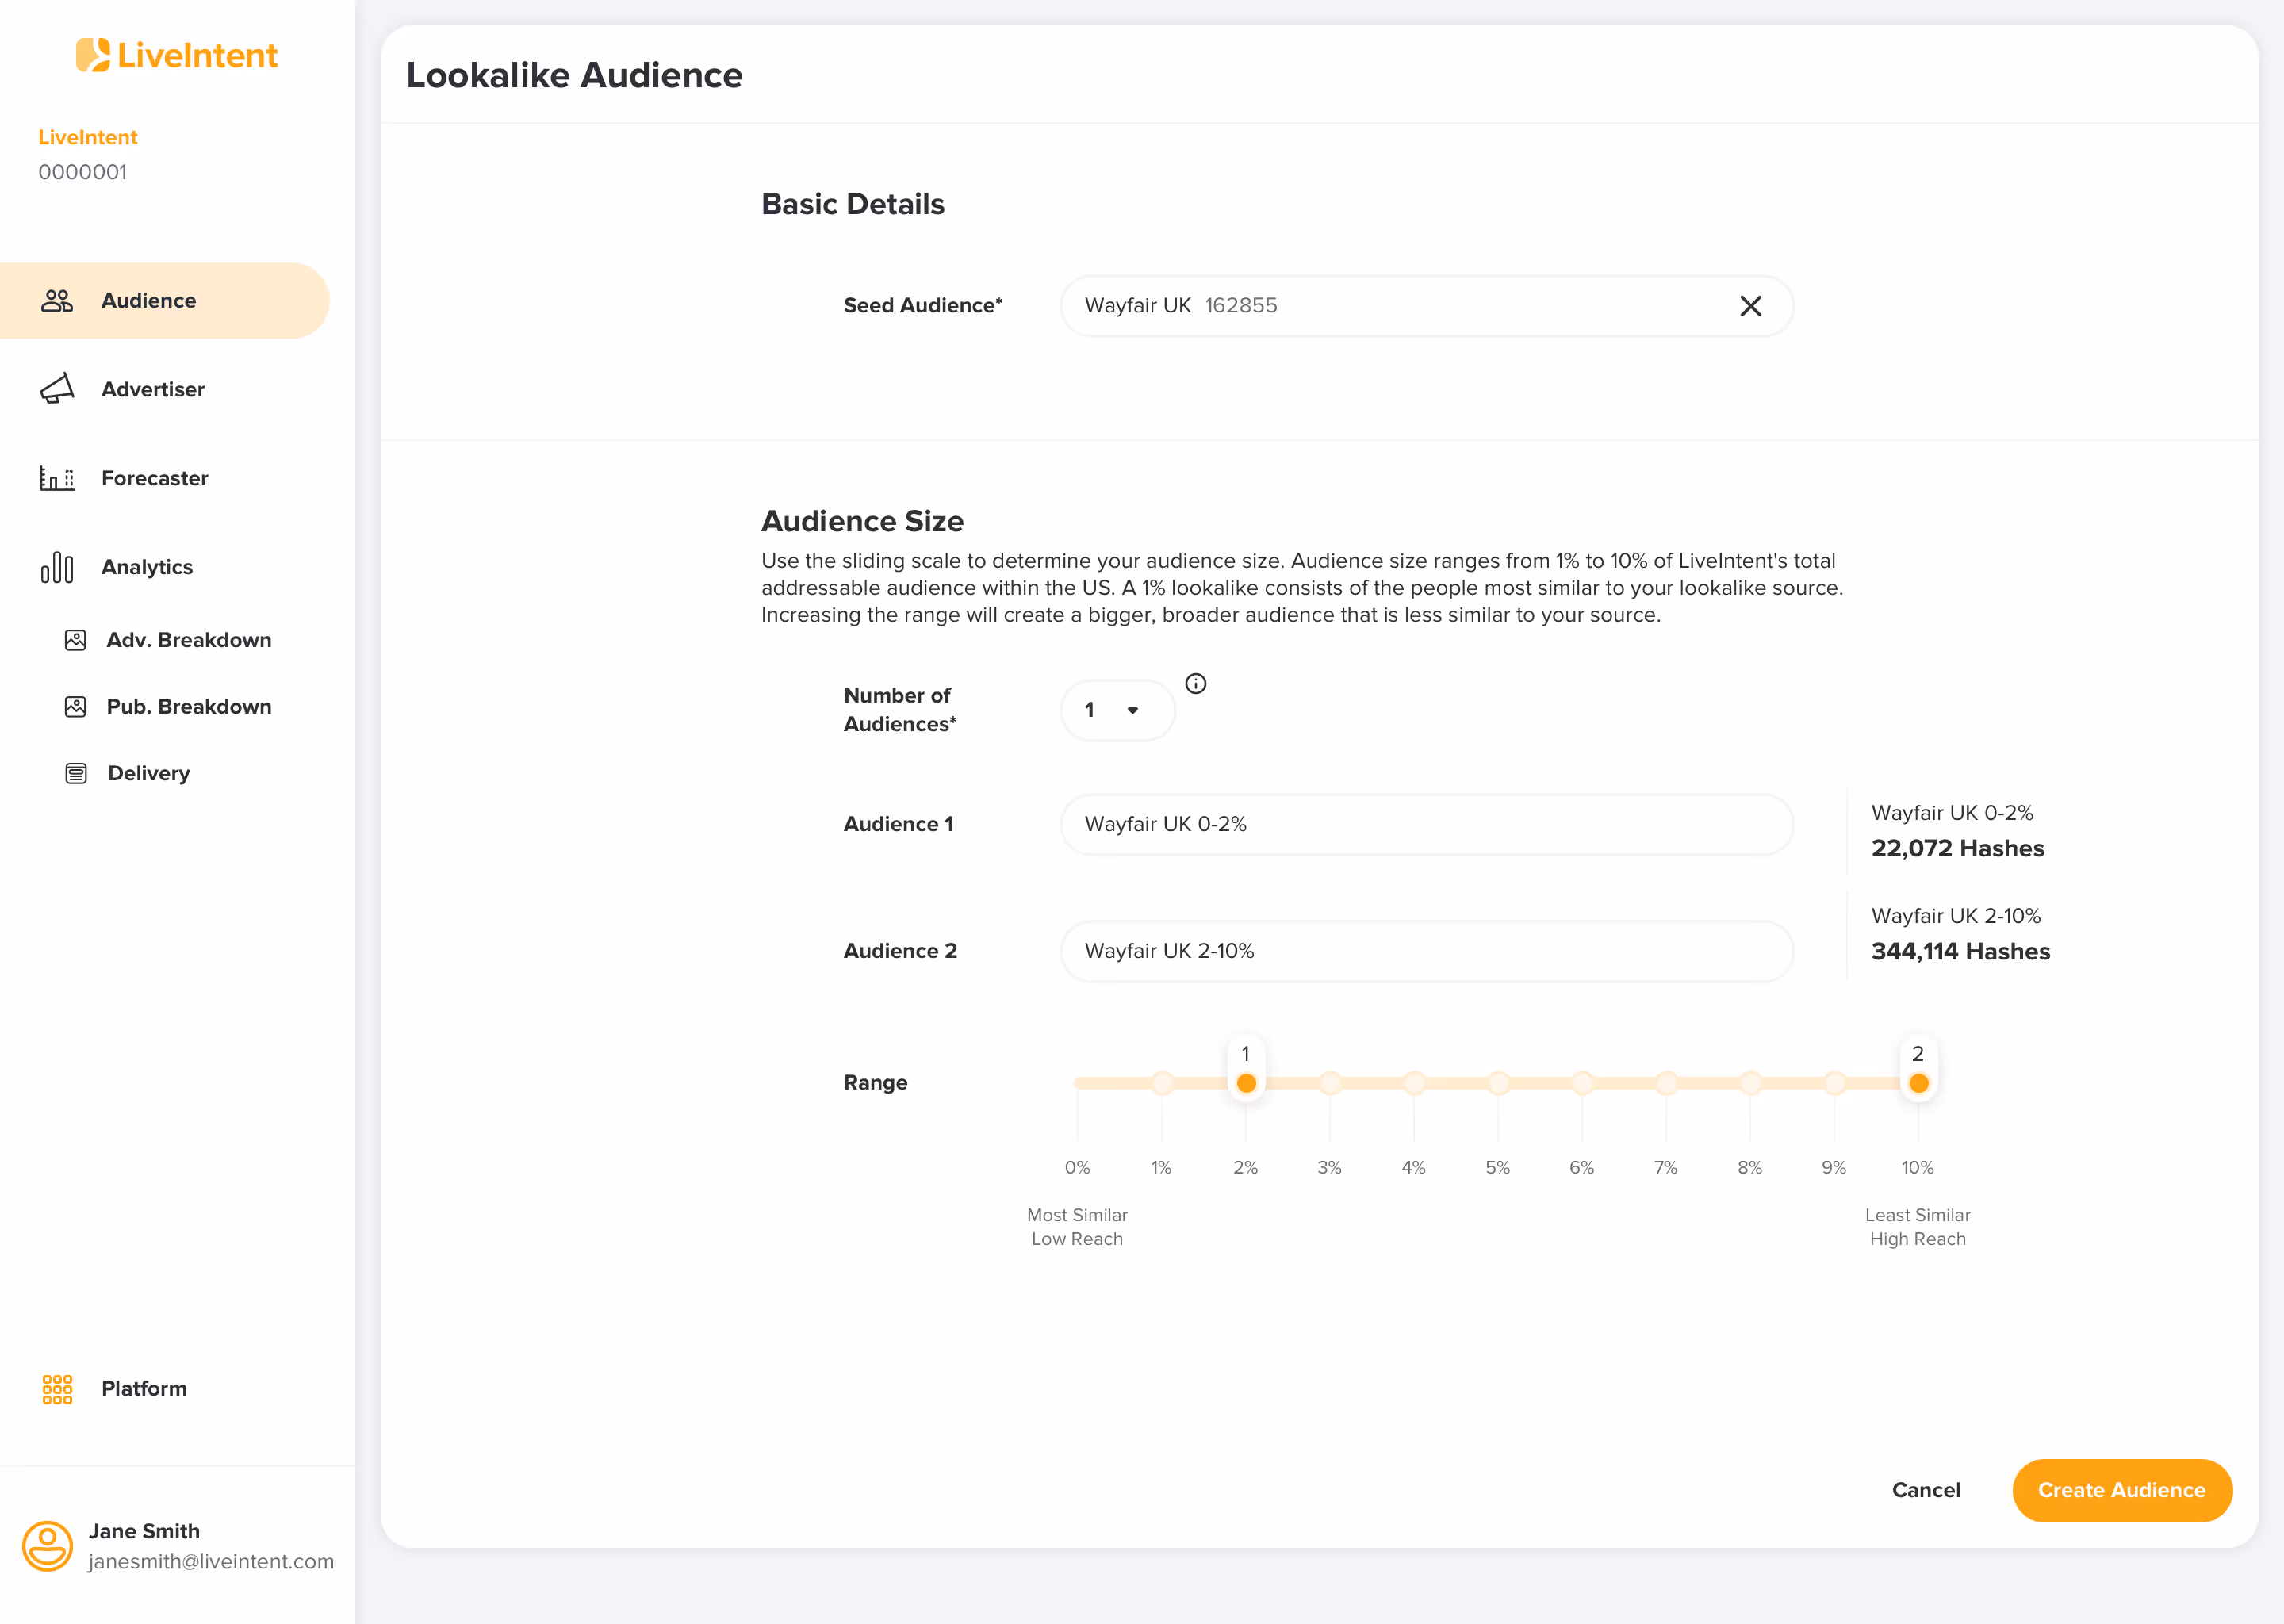Click the Number of Audiences info icon
Screen dimensions: 2284x1624
click(1196, 684)
